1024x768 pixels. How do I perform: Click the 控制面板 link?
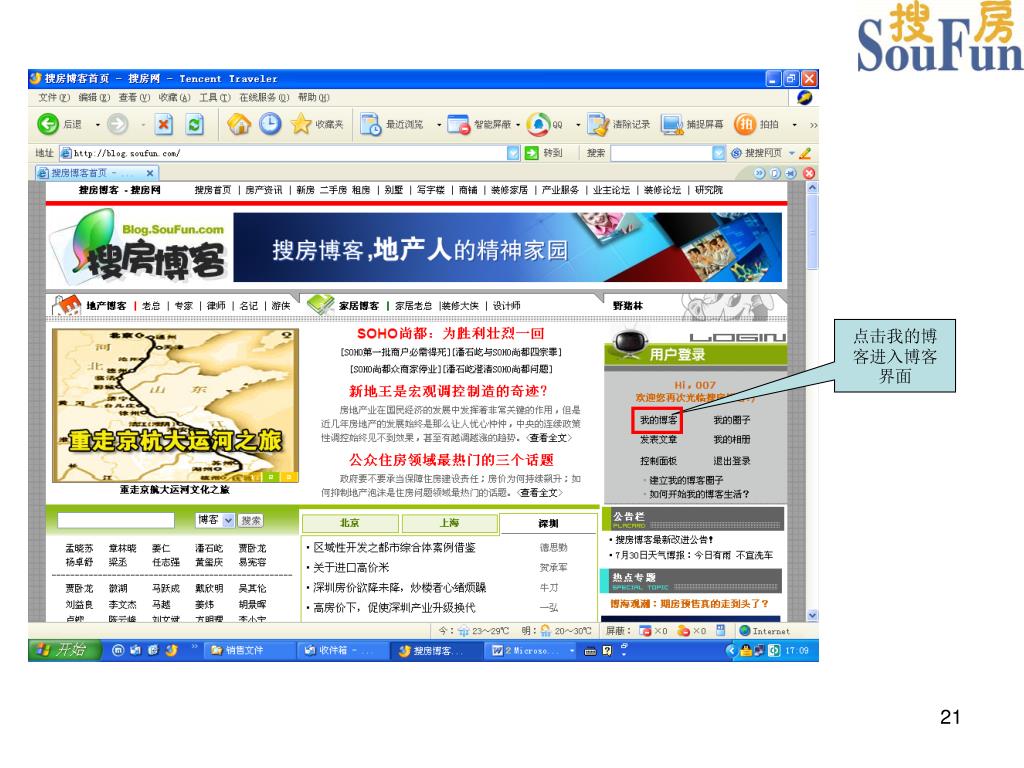(x=658, y=460)
